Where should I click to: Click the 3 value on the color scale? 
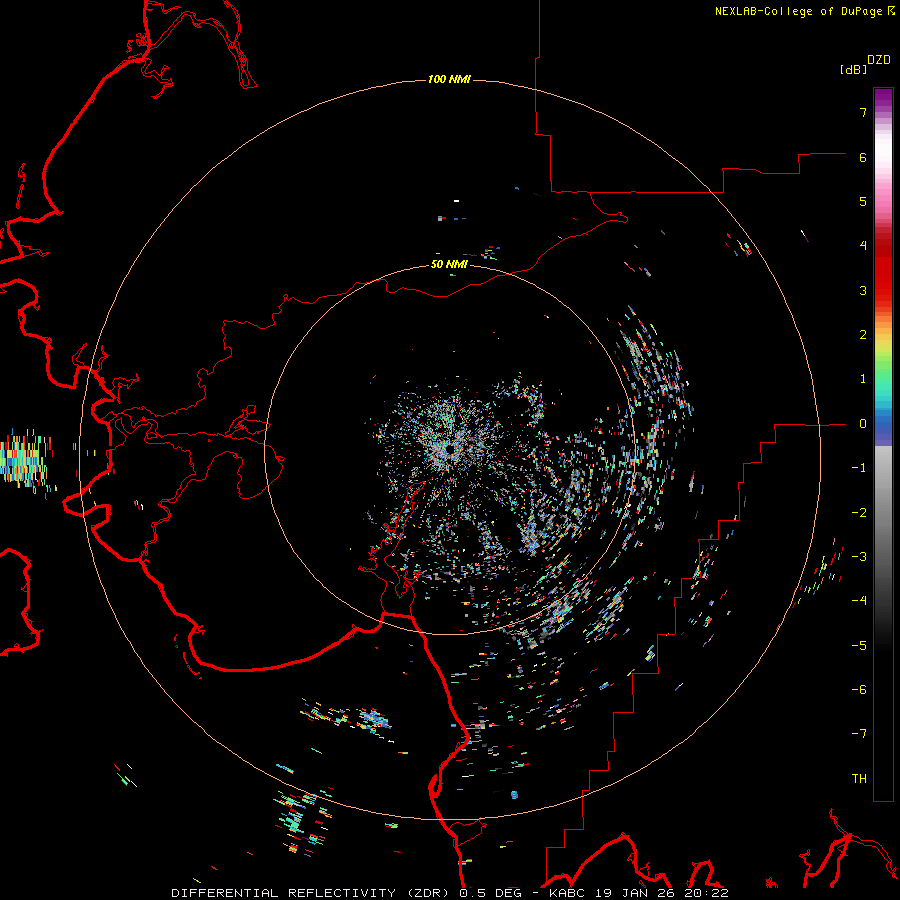(x=863, y=290)
